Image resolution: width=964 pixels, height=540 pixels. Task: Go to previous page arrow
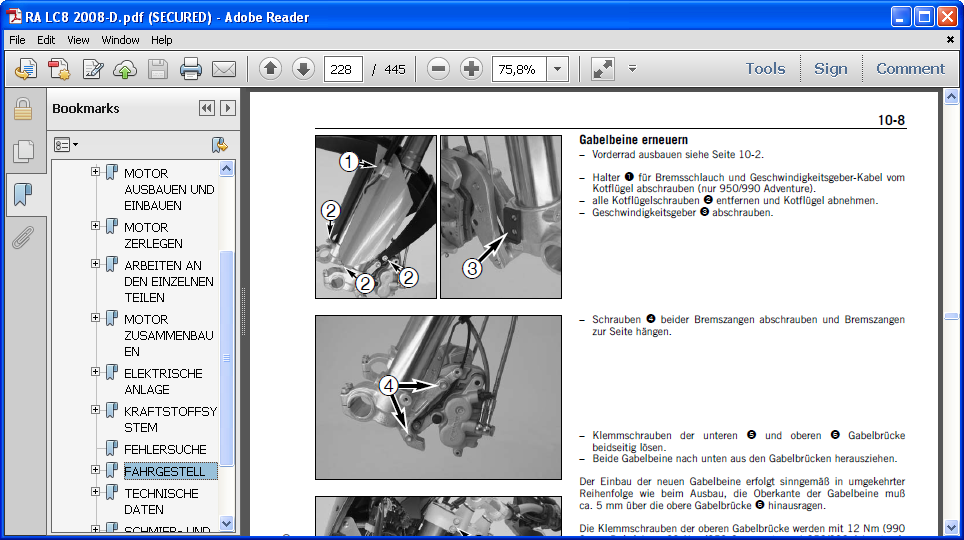[x=270, y=69]
